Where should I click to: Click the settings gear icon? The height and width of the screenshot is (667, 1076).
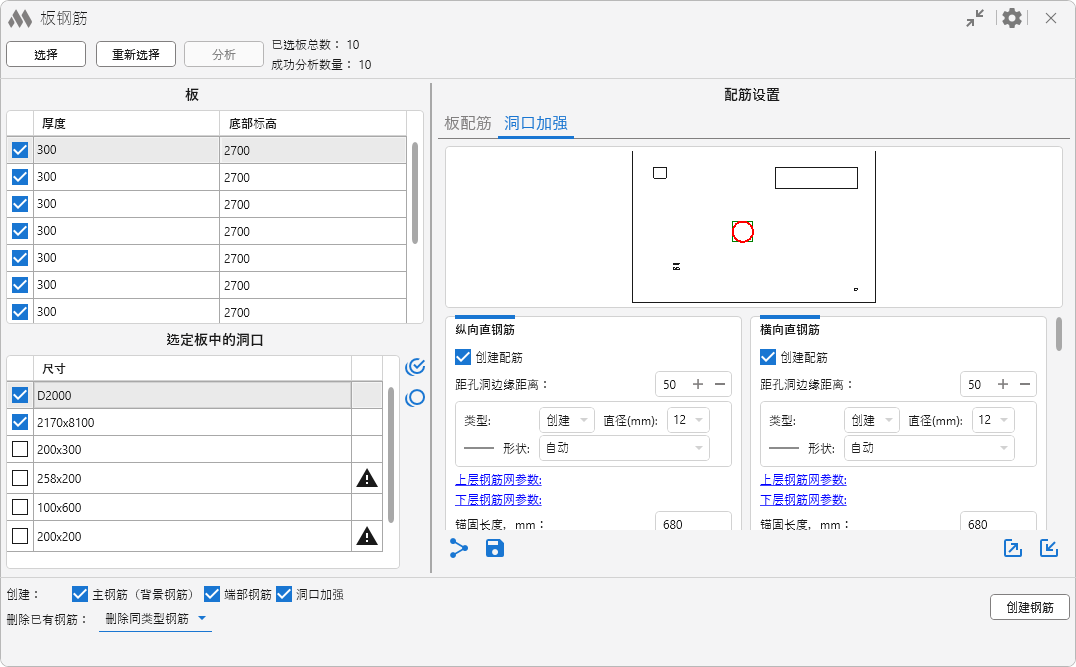coord(1012,18)
